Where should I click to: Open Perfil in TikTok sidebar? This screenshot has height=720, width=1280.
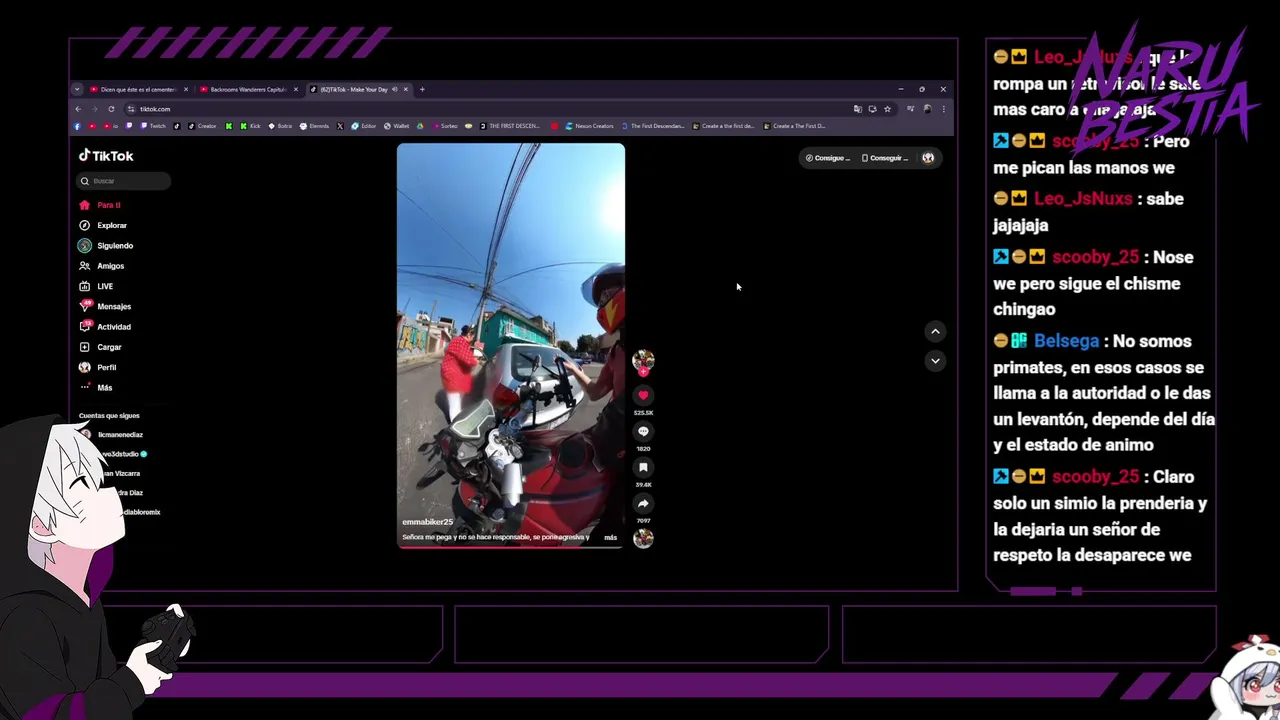click(x=98, y=367)
